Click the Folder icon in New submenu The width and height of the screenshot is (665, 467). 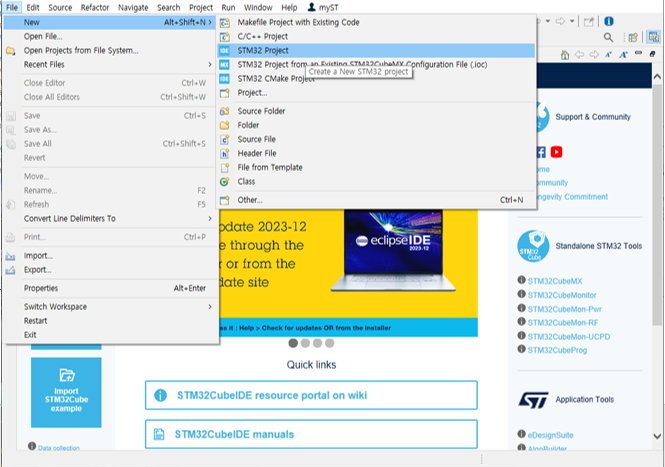[225, 125]
